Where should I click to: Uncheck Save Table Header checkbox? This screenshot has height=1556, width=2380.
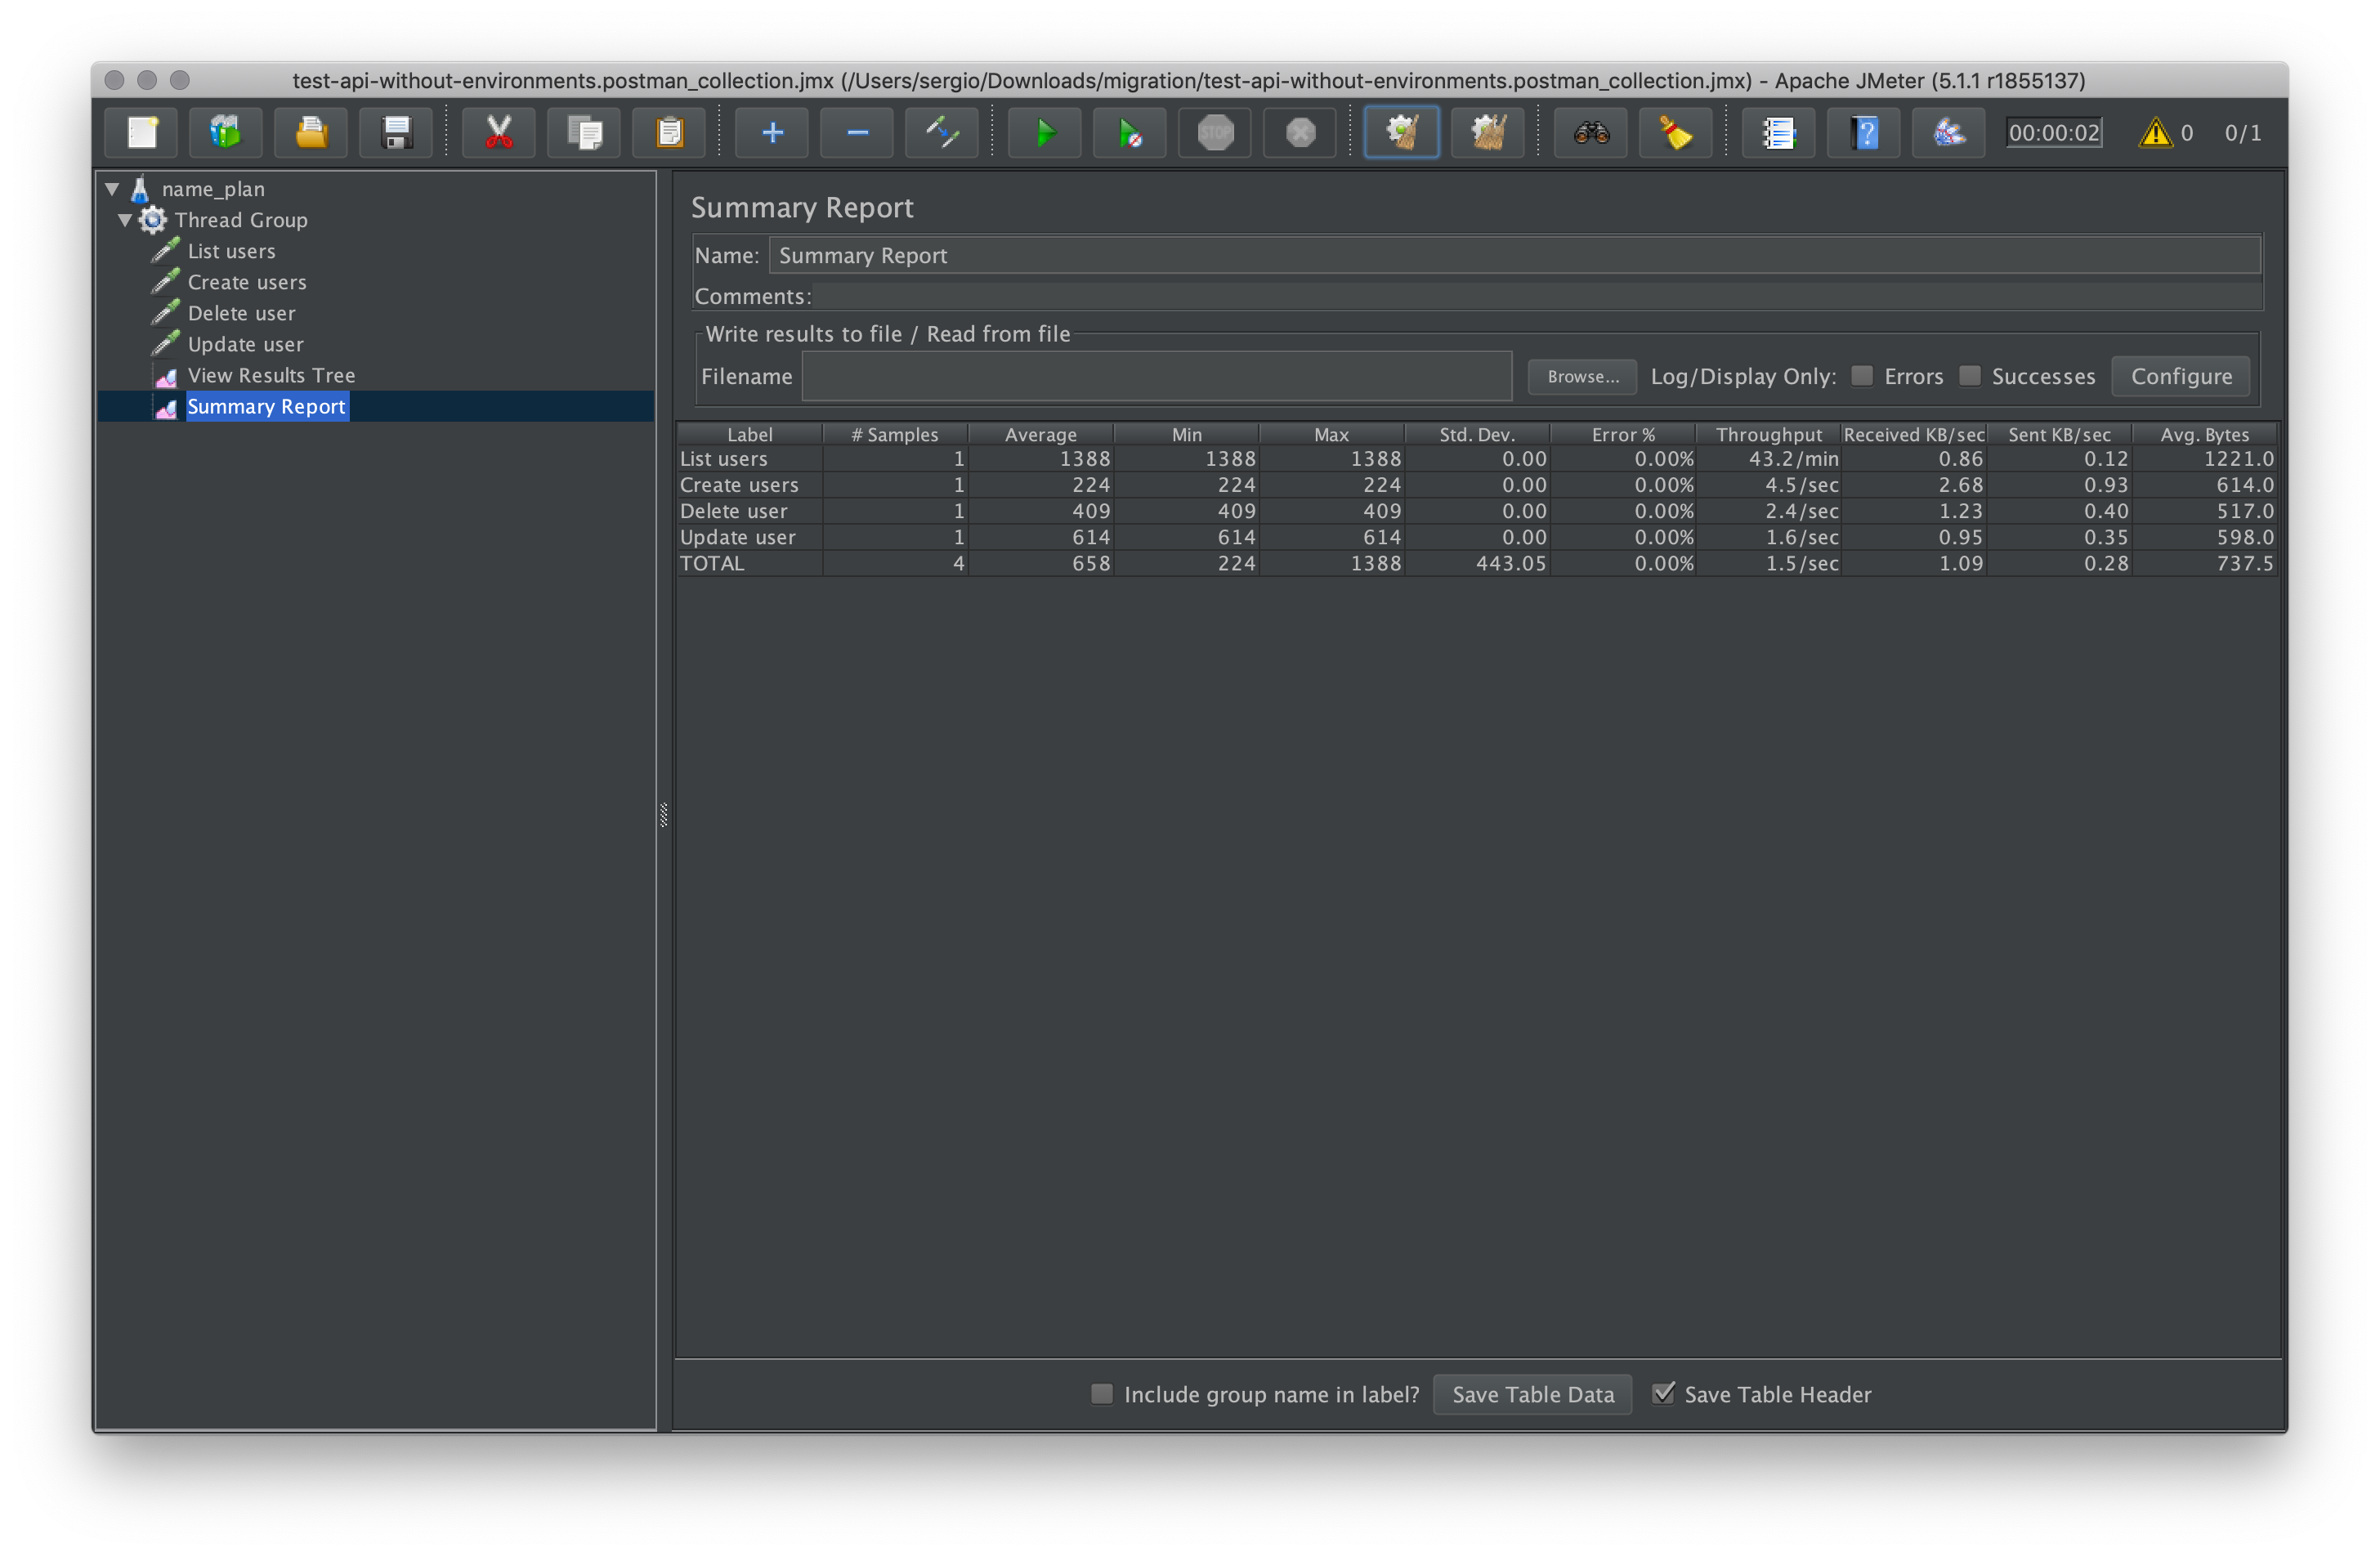1662,1393
